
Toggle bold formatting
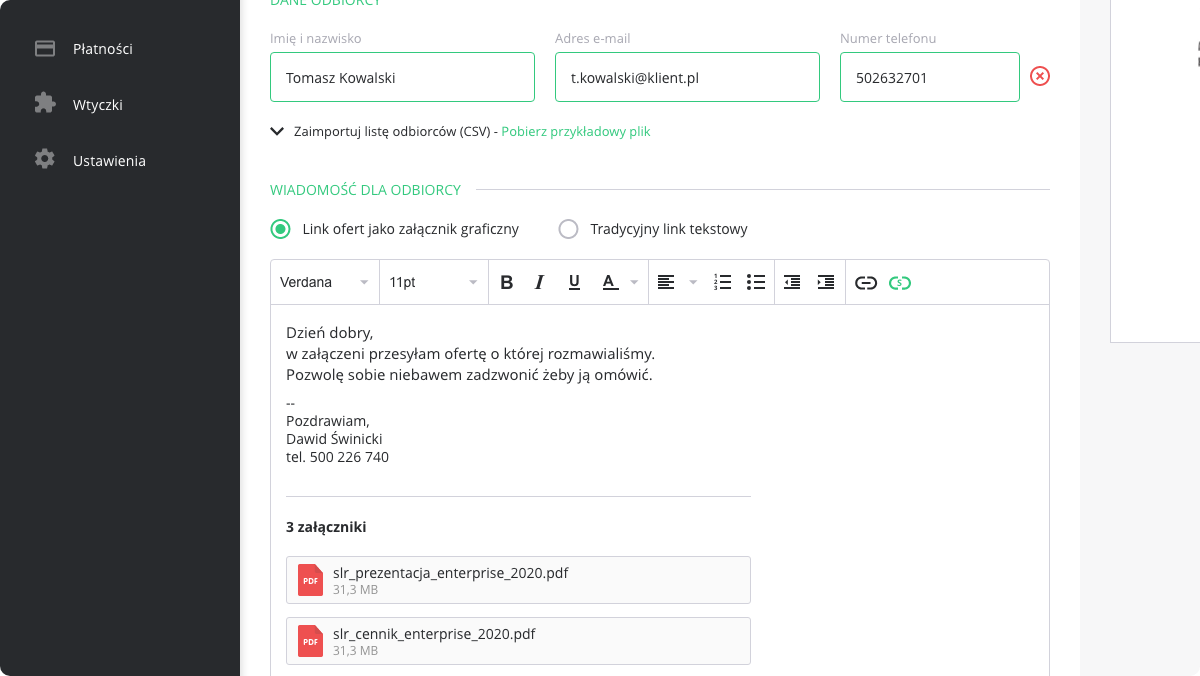tap(506, 283)
